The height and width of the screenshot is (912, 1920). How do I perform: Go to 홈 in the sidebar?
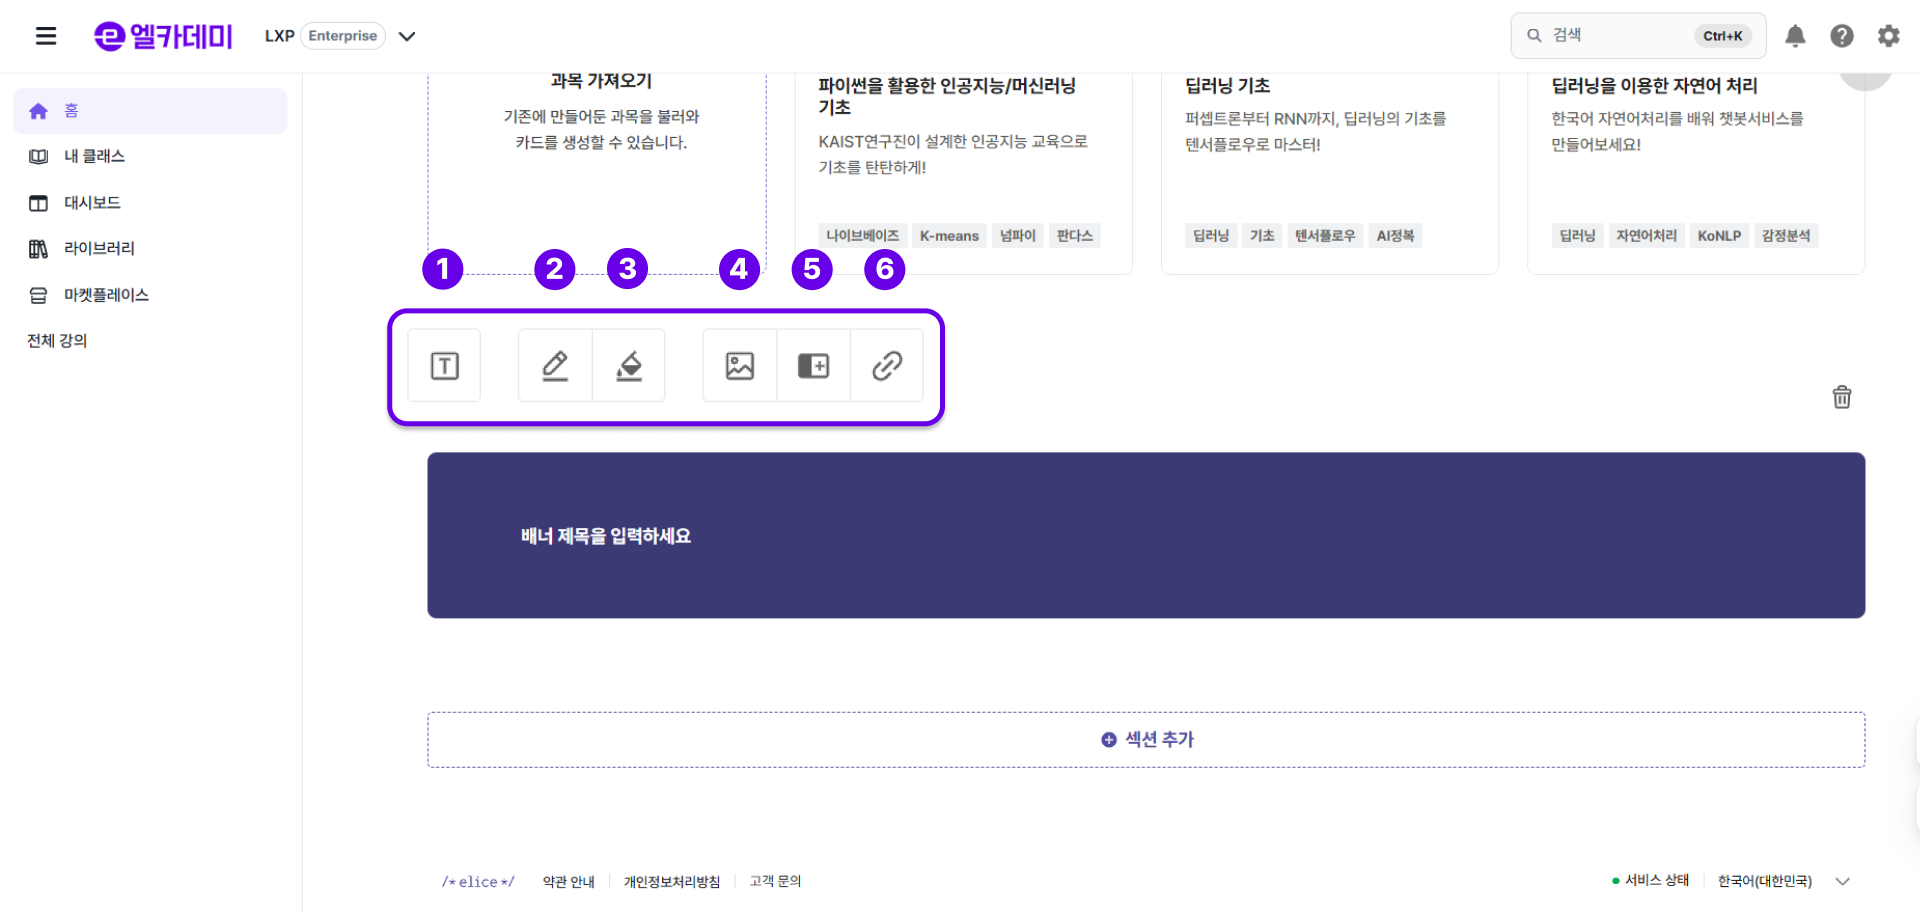(150, 111)
